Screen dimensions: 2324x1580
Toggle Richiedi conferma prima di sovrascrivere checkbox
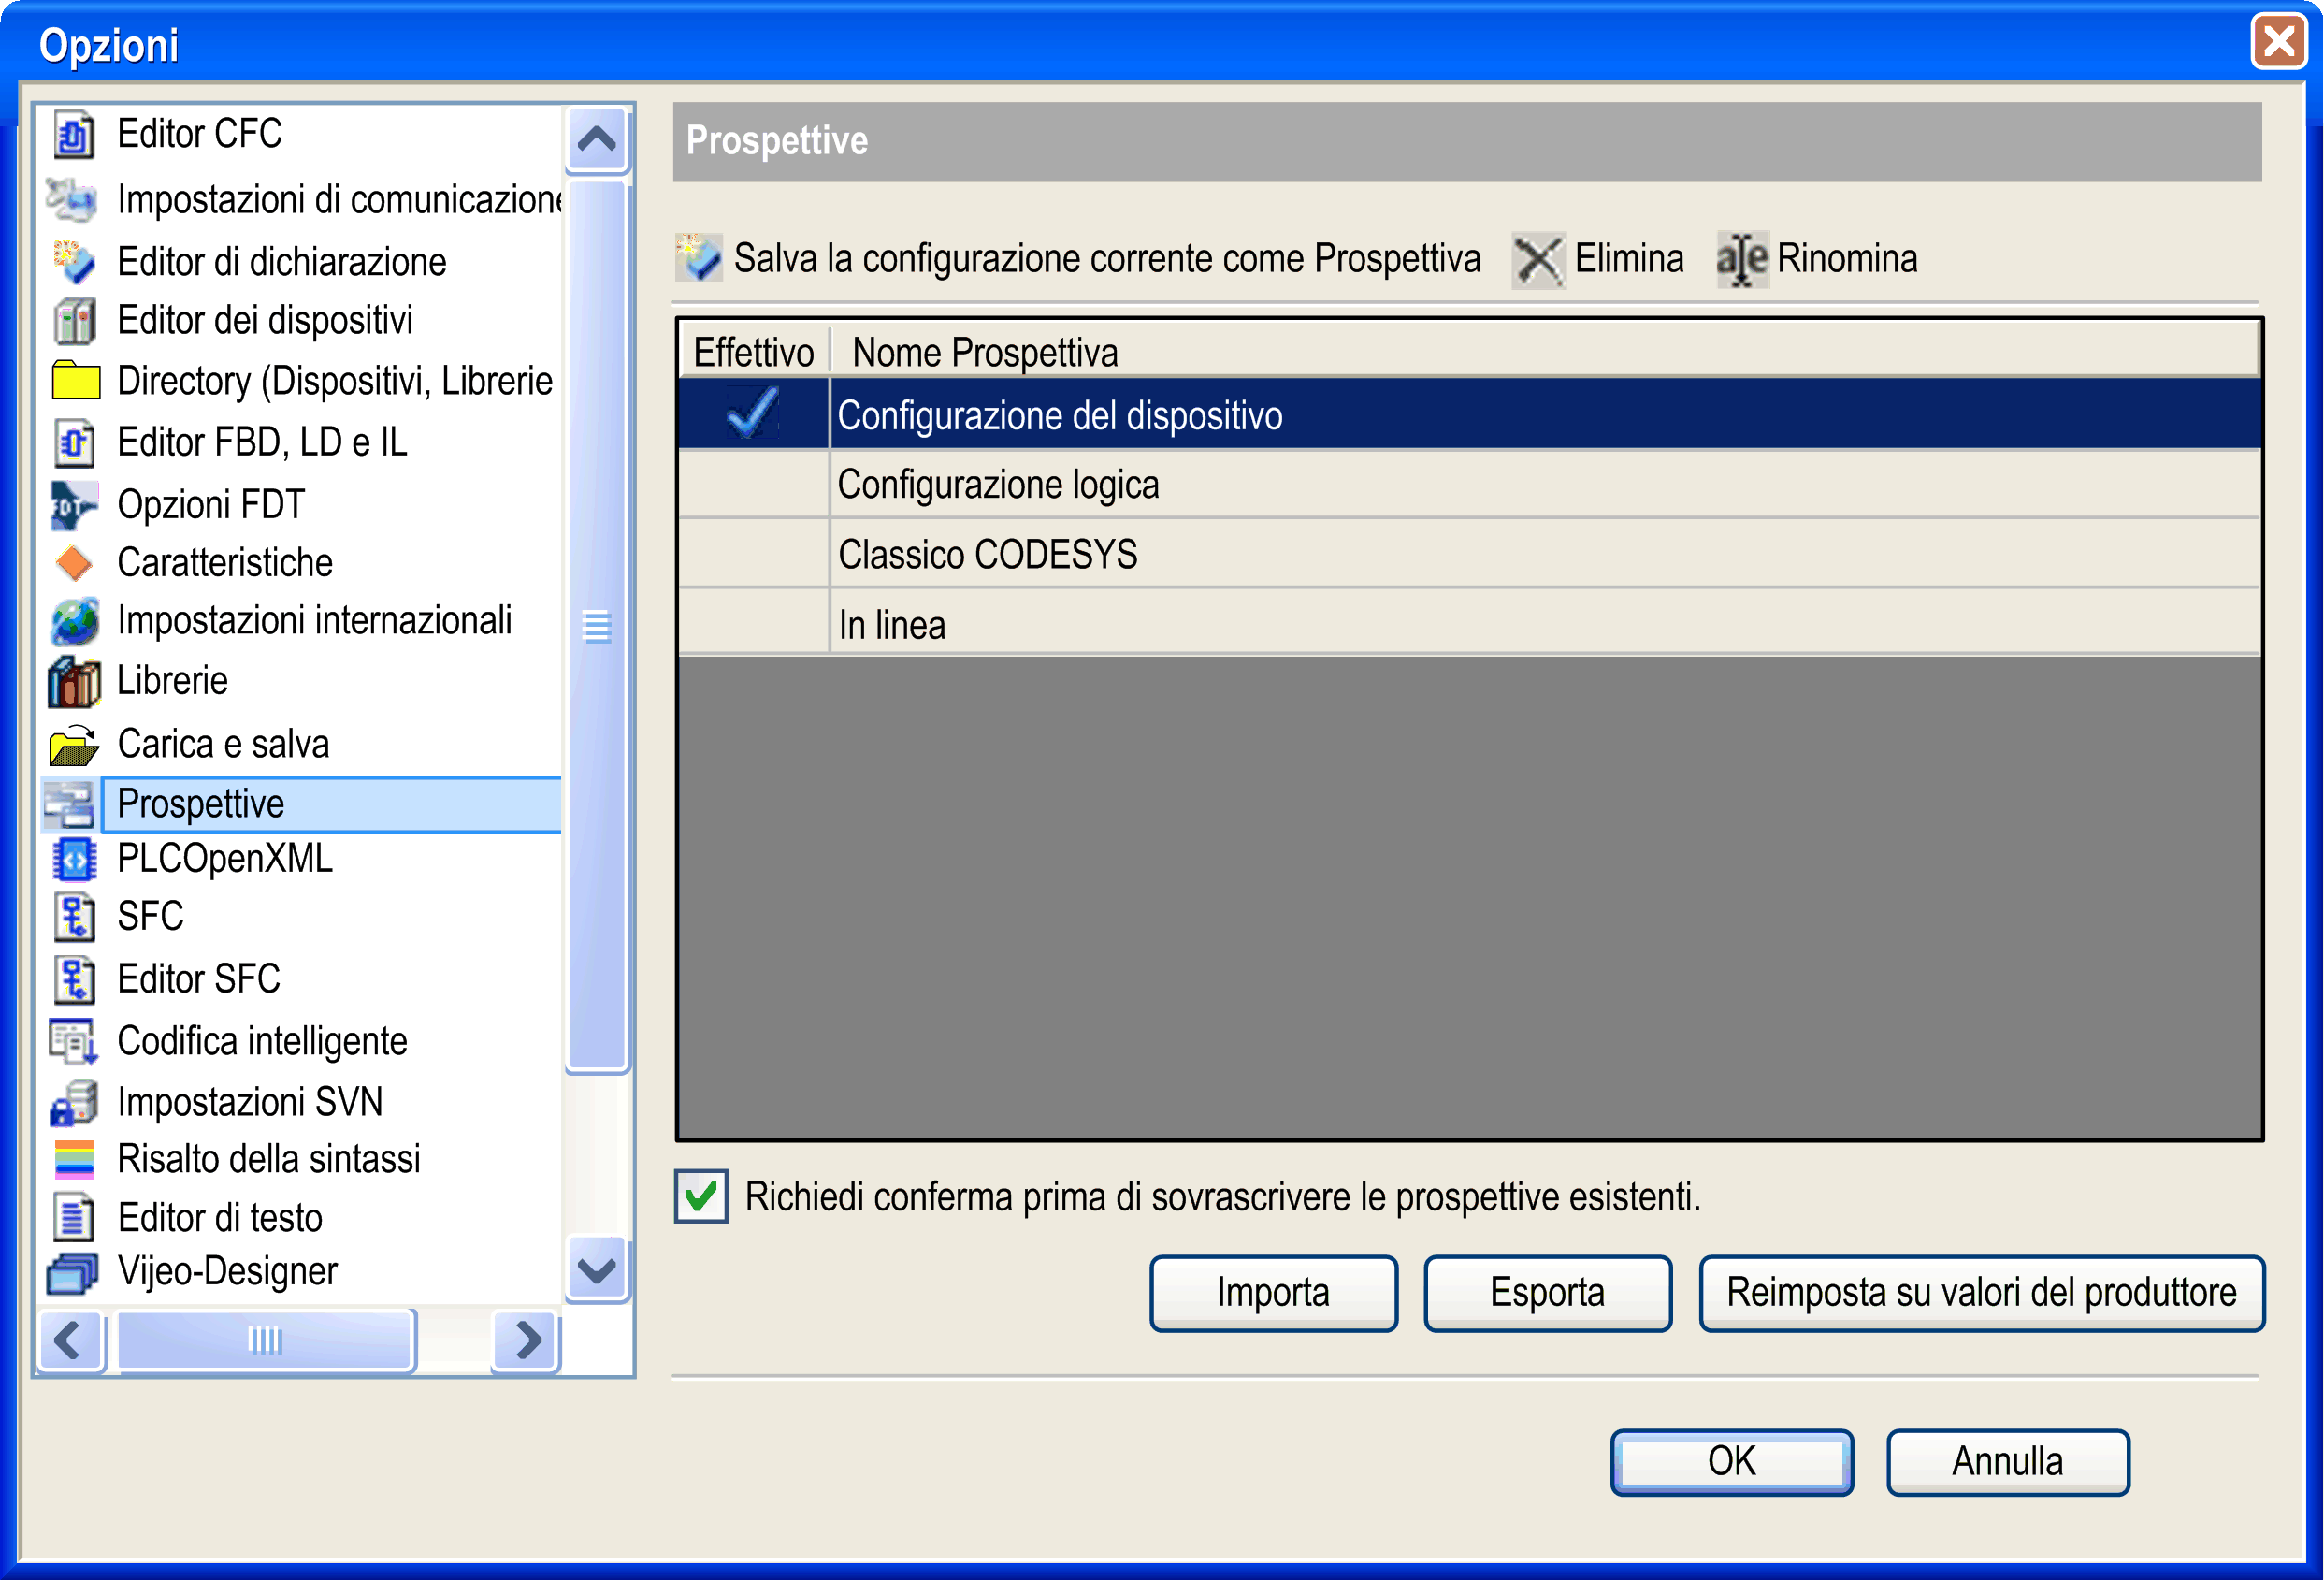[x=701, y=1196]
